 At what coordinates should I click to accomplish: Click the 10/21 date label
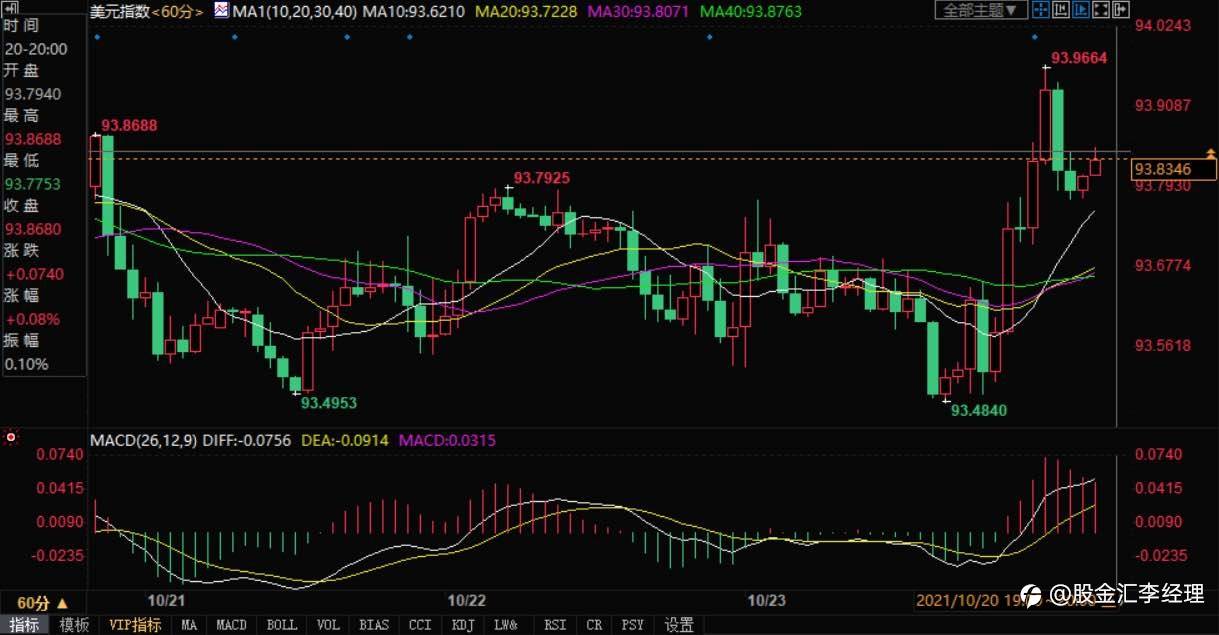[x=167, y=600]
